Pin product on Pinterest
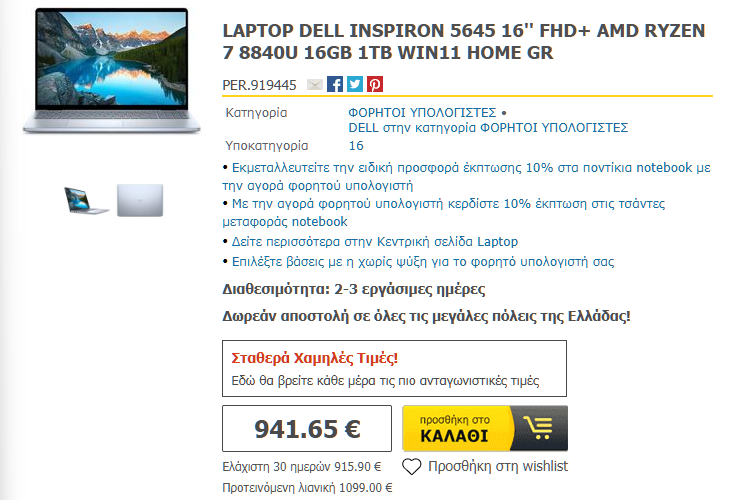The image size is (750, 500). coord(375,85)
